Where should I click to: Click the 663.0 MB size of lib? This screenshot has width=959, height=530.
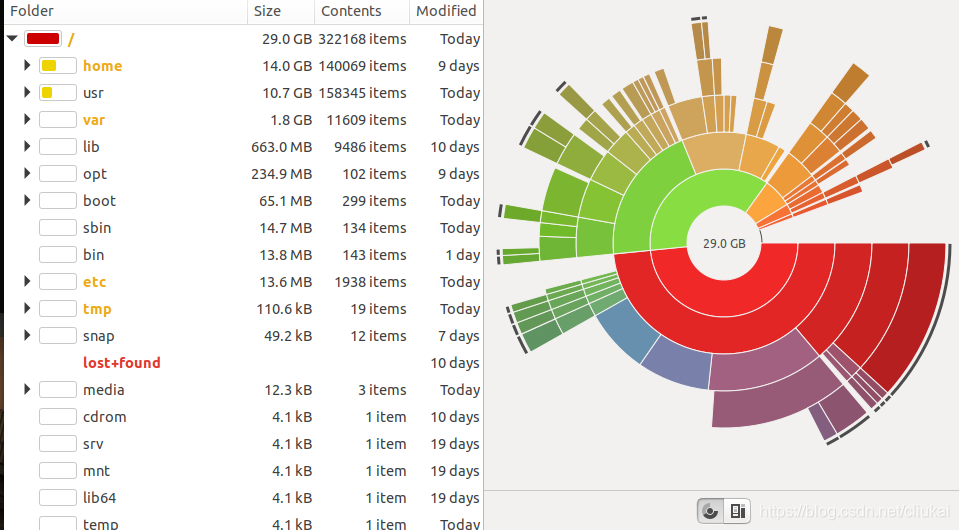click(281, 147)
